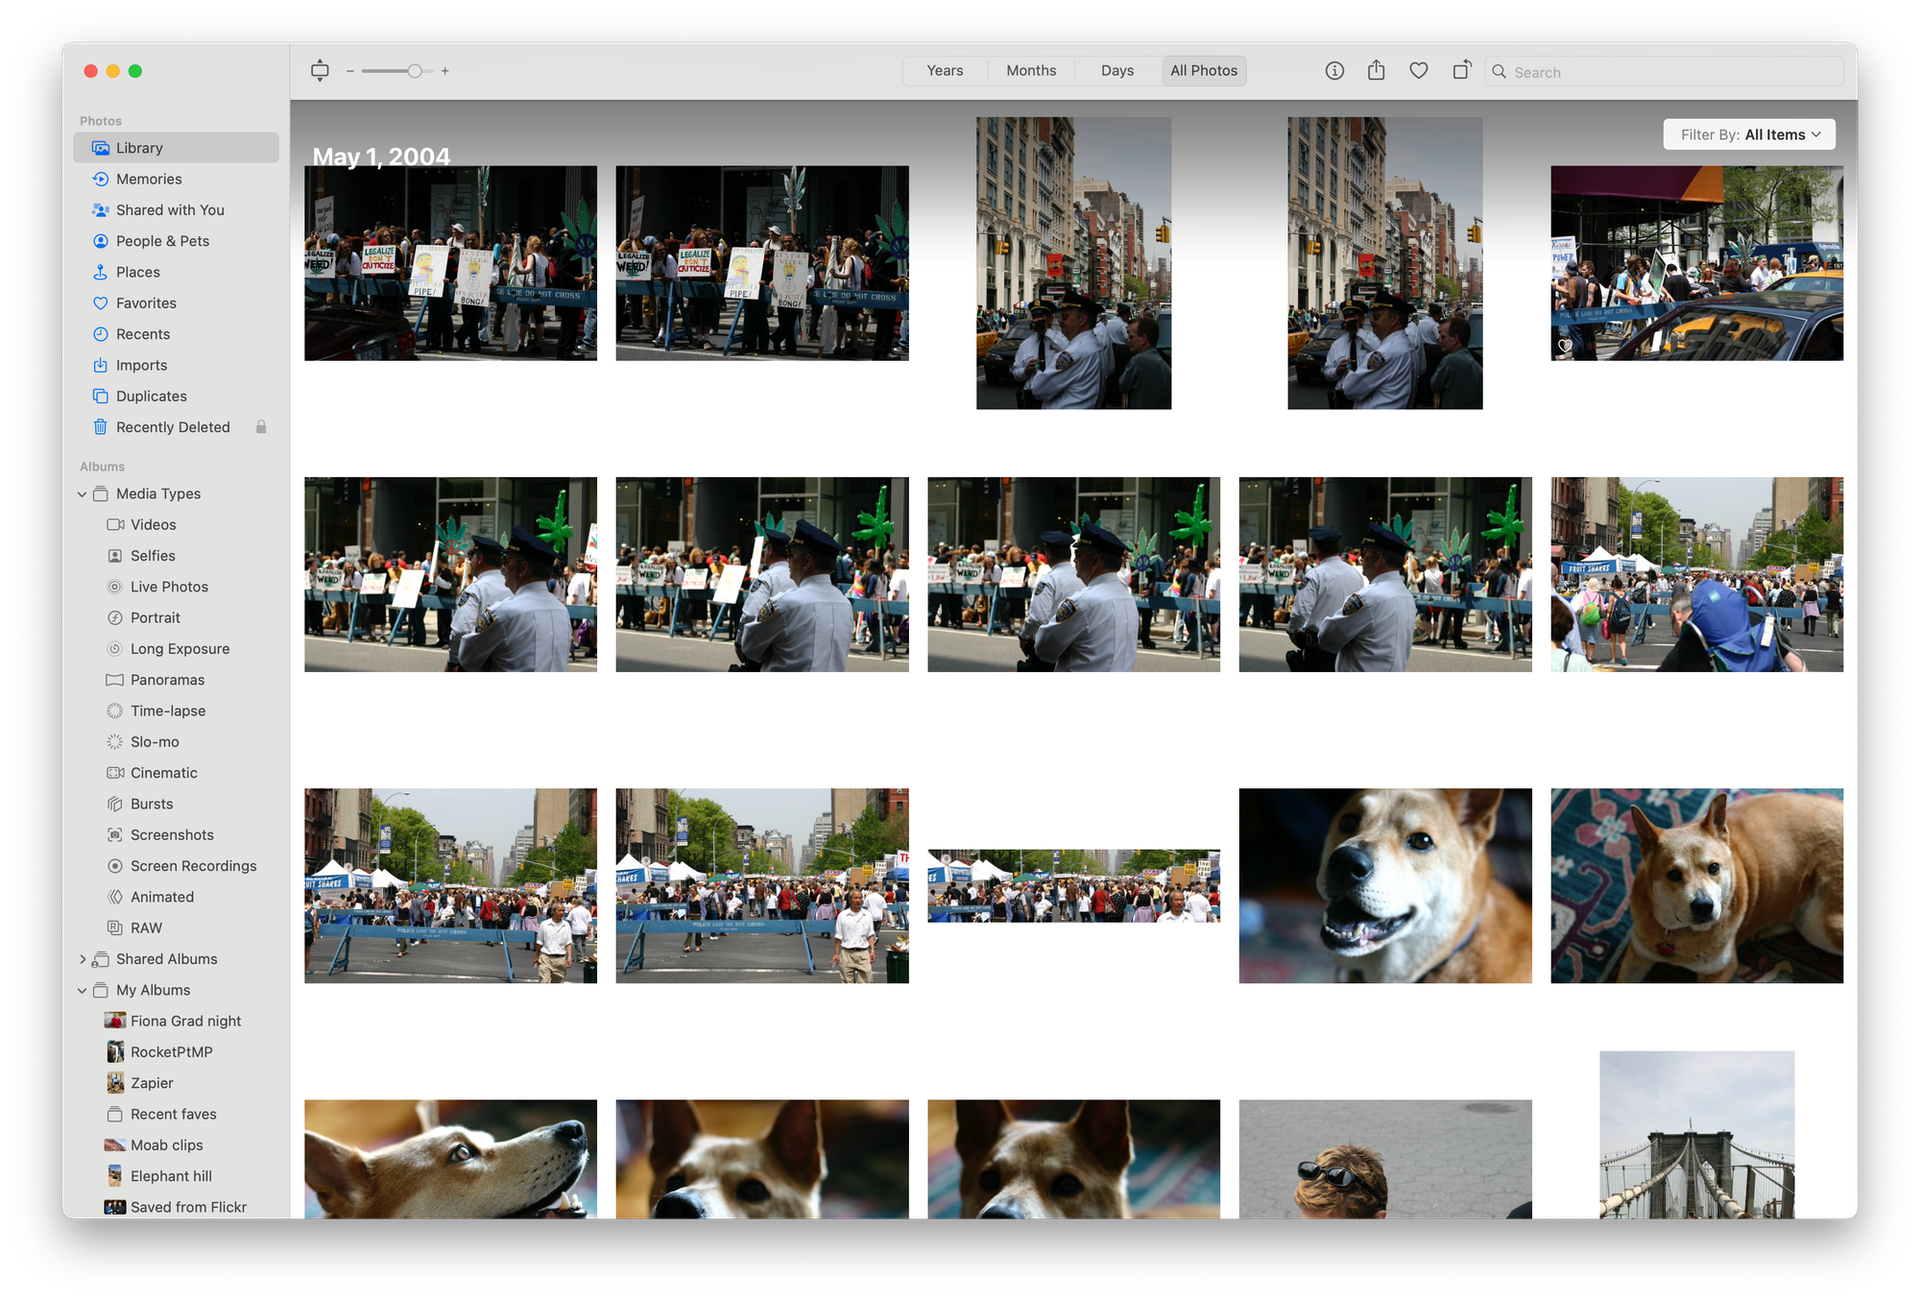The height and width of the screenshot is (1301, 1920).
Task: Switch to the Years view tab
Action: coord(944,71)
